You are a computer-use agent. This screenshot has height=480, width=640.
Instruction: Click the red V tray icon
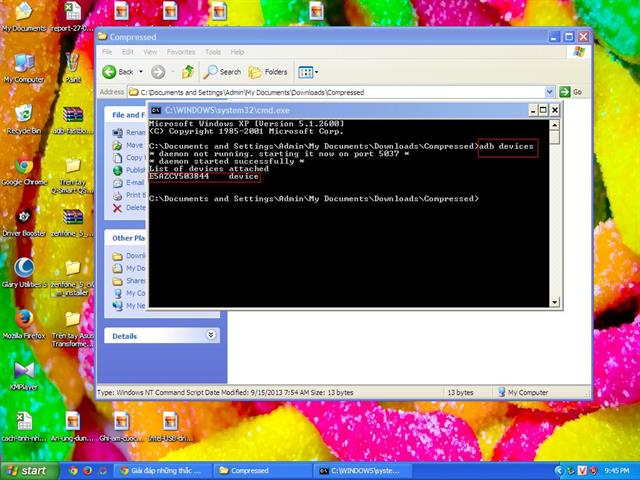coord(582,471)
